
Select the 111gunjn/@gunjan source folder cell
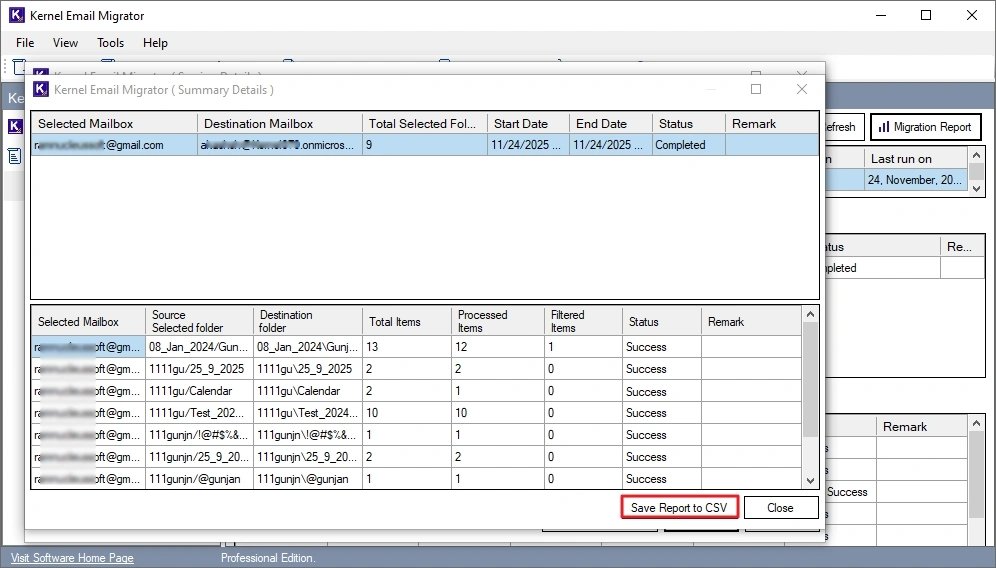[199, 479]
